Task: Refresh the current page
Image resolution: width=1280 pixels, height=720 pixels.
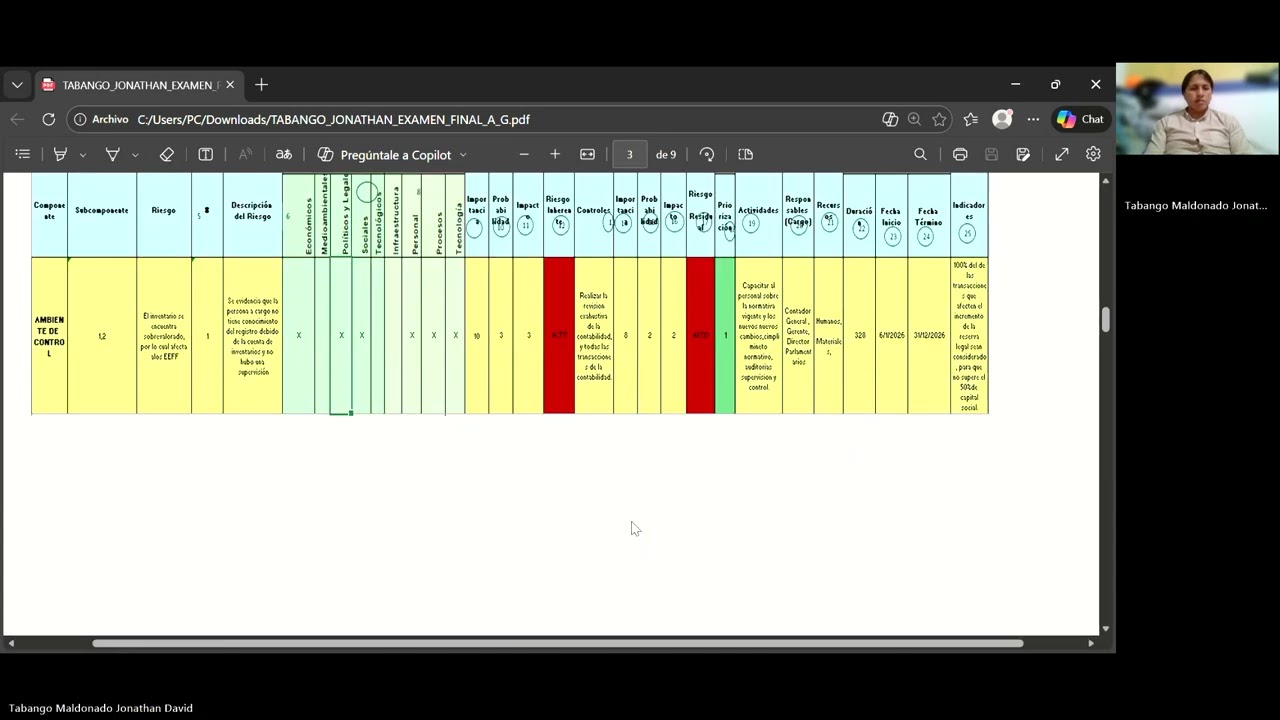Action: coord(48,119)
